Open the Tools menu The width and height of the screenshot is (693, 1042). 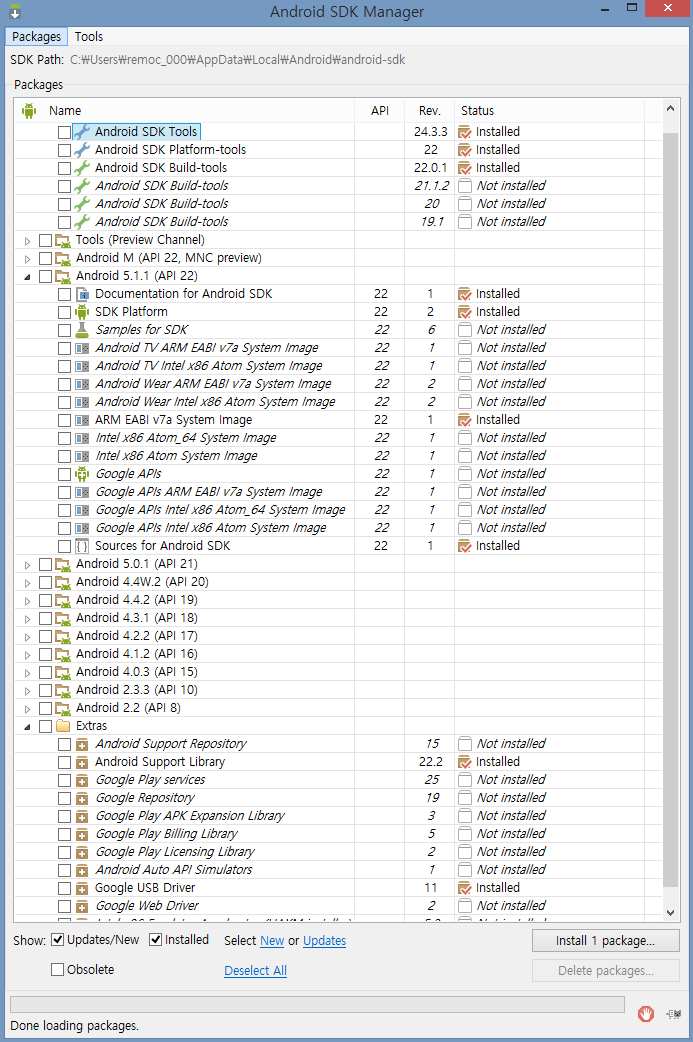[88, 37]
